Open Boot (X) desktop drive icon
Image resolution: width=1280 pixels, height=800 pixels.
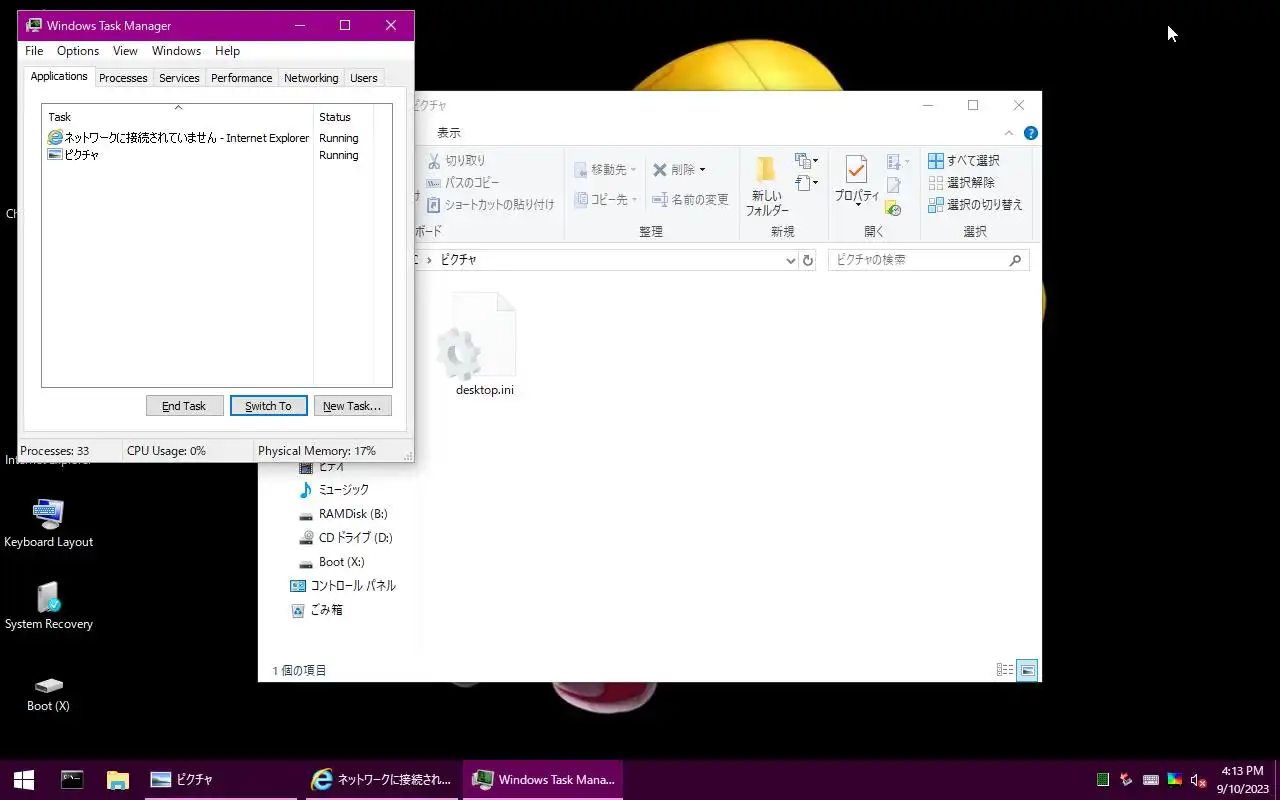pyautogui.click(x=48, y=693)
